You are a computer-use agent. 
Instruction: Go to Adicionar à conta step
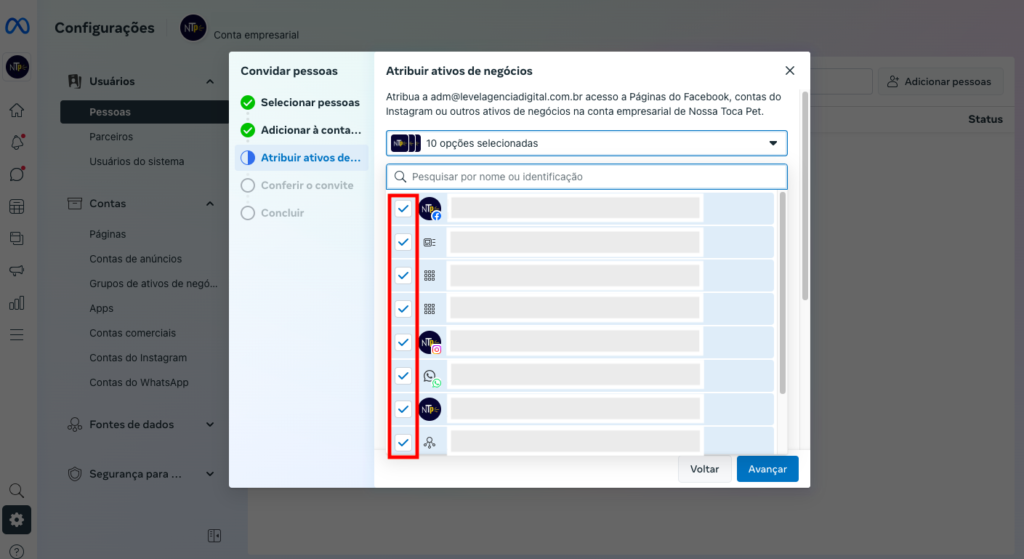coord(301,130)
